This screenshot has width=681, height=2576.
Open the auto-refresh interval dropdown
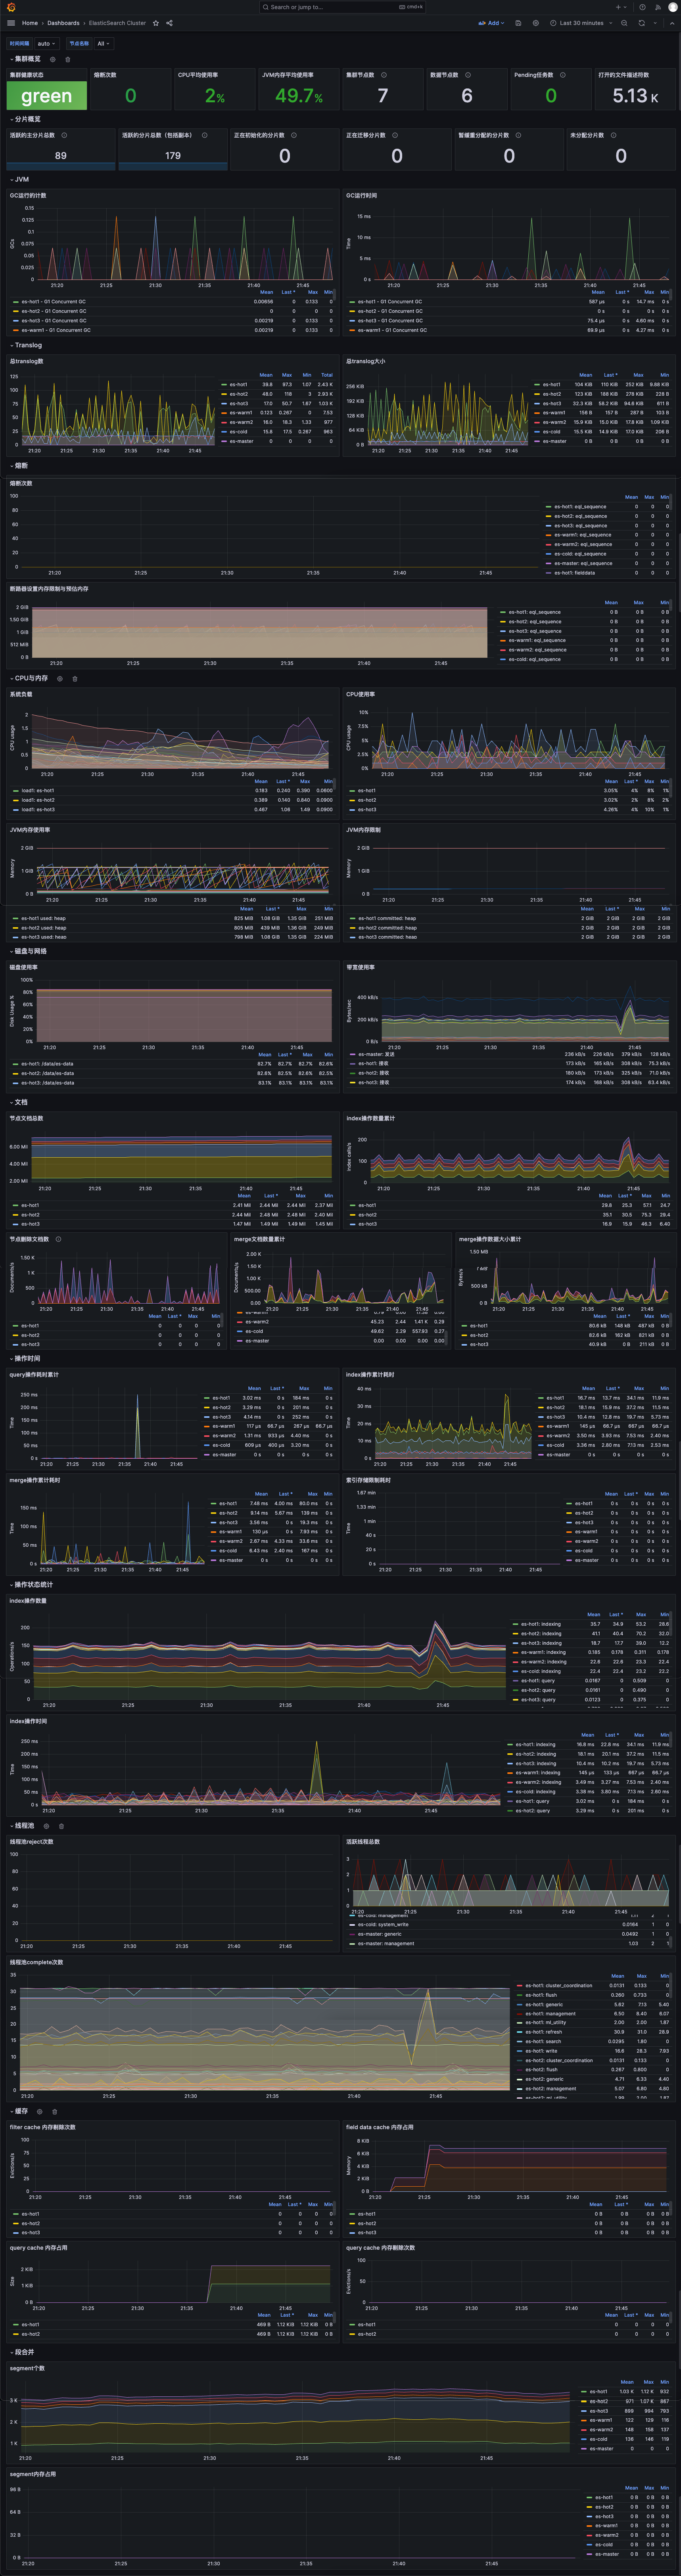pos(655,23)
